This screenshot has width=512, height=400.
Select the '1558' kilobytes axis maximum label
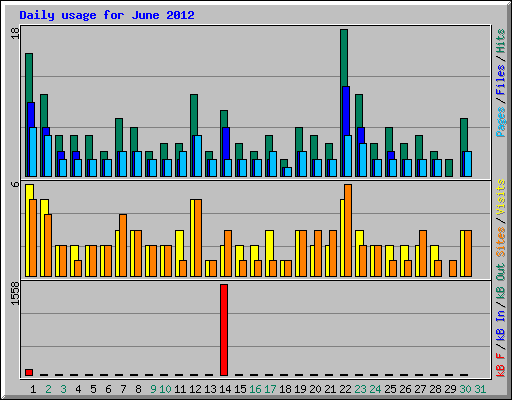point(15,293)
